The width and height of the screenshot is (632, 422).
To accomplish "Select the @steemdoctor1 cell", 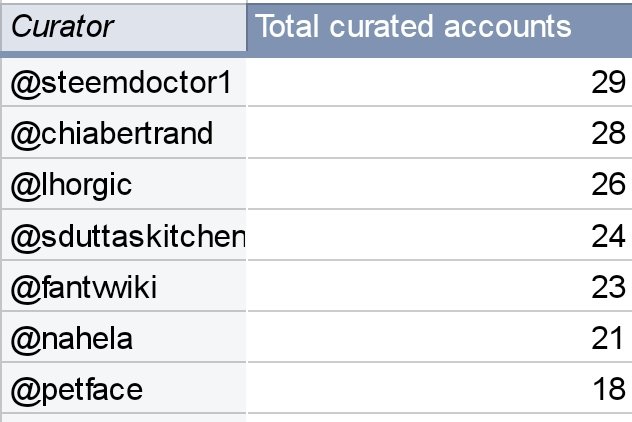I will pos(122,83).
